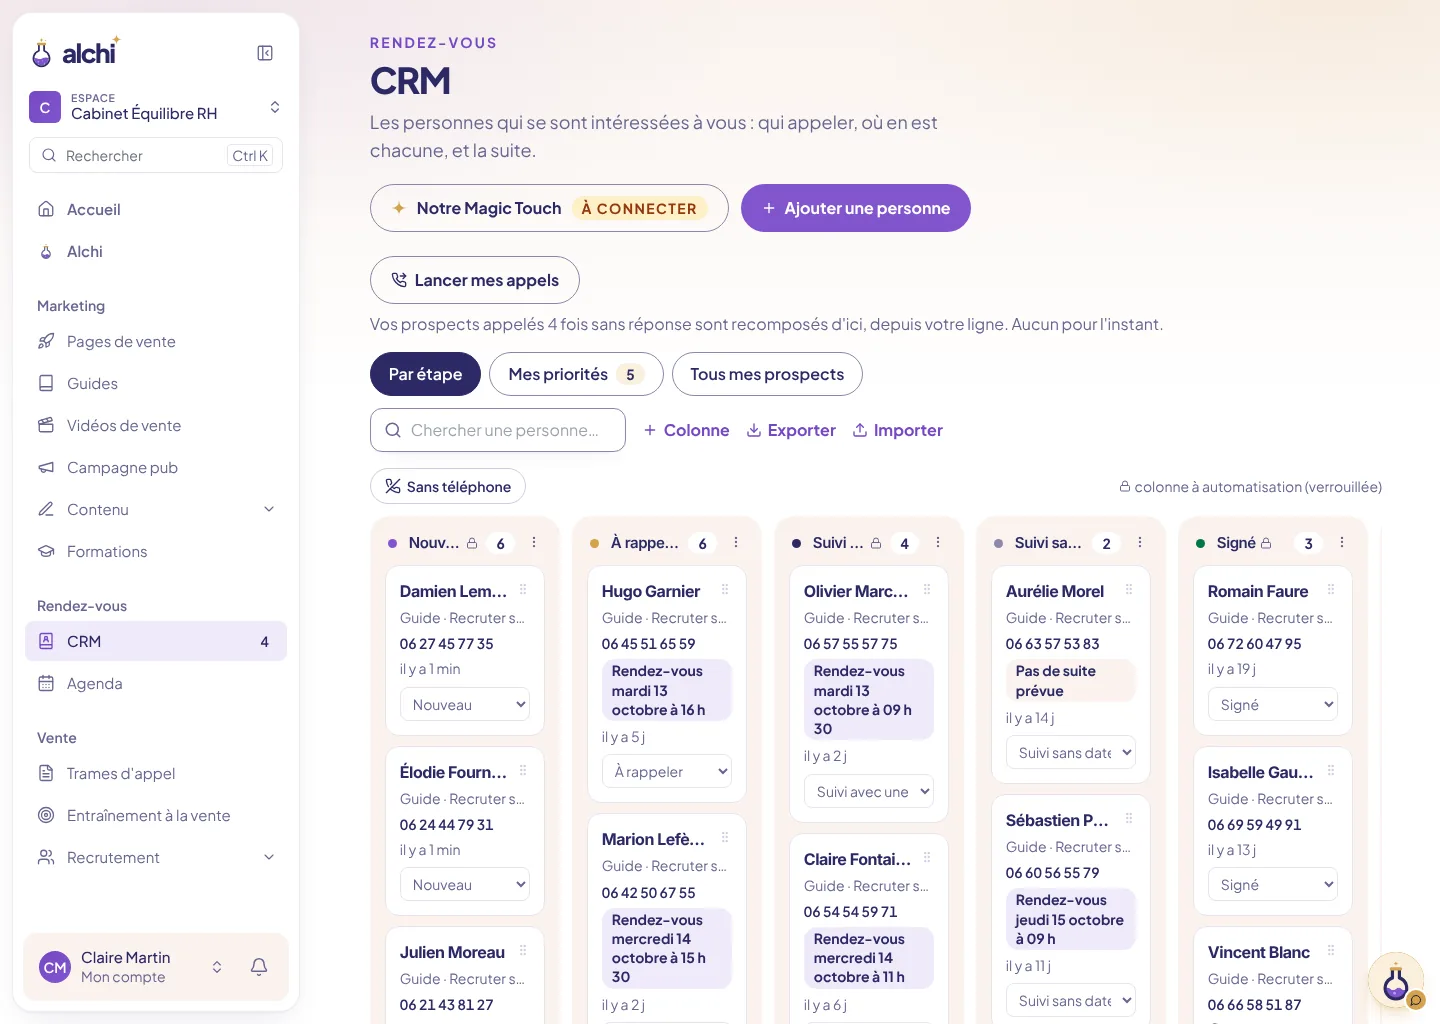Add a new Colonne
The height and width of the screenshot is (1024, 1440).
pyautogui.click(x=686, y=431)
